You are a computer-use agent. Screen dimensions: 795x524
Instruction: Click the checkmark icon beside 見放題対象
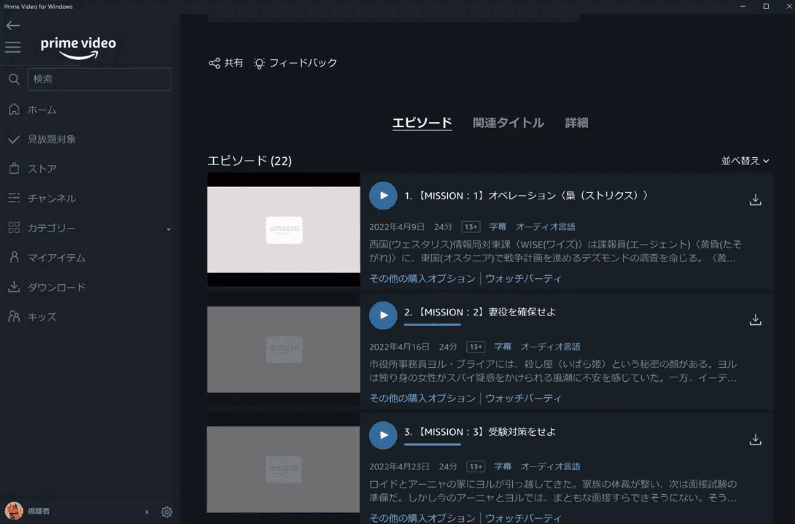click(x=14, y=138)
